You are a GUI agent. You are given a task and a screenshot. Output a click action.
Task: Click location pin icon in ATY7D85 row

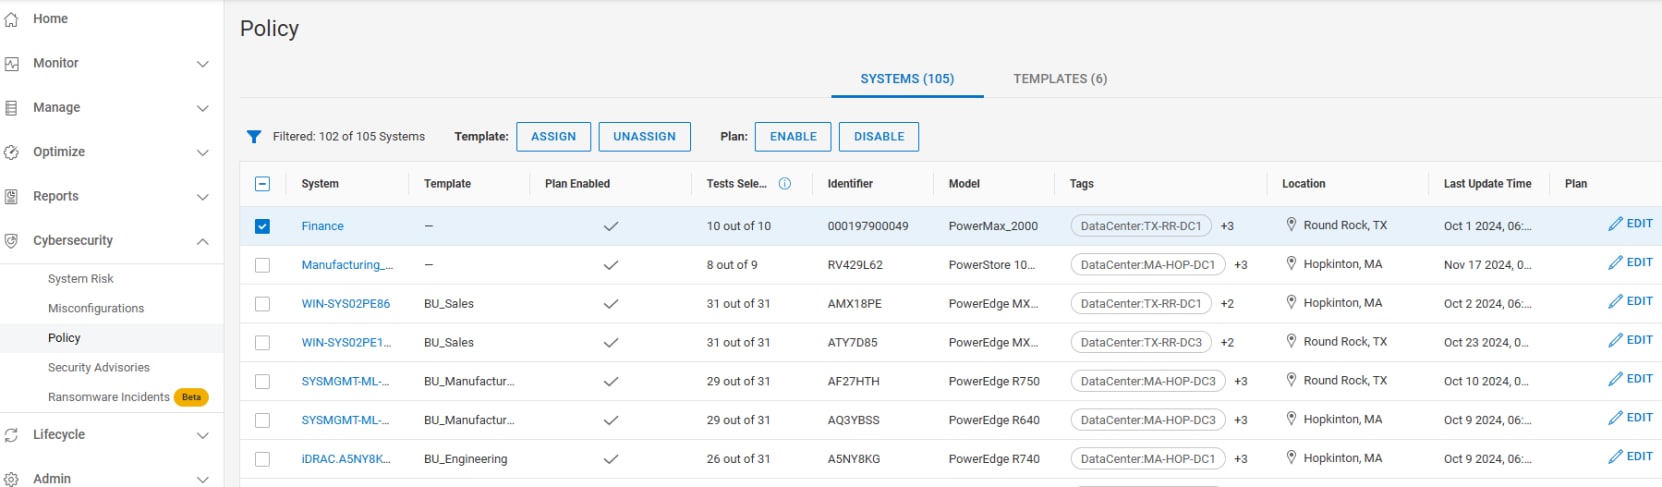tap(1291, 341)
